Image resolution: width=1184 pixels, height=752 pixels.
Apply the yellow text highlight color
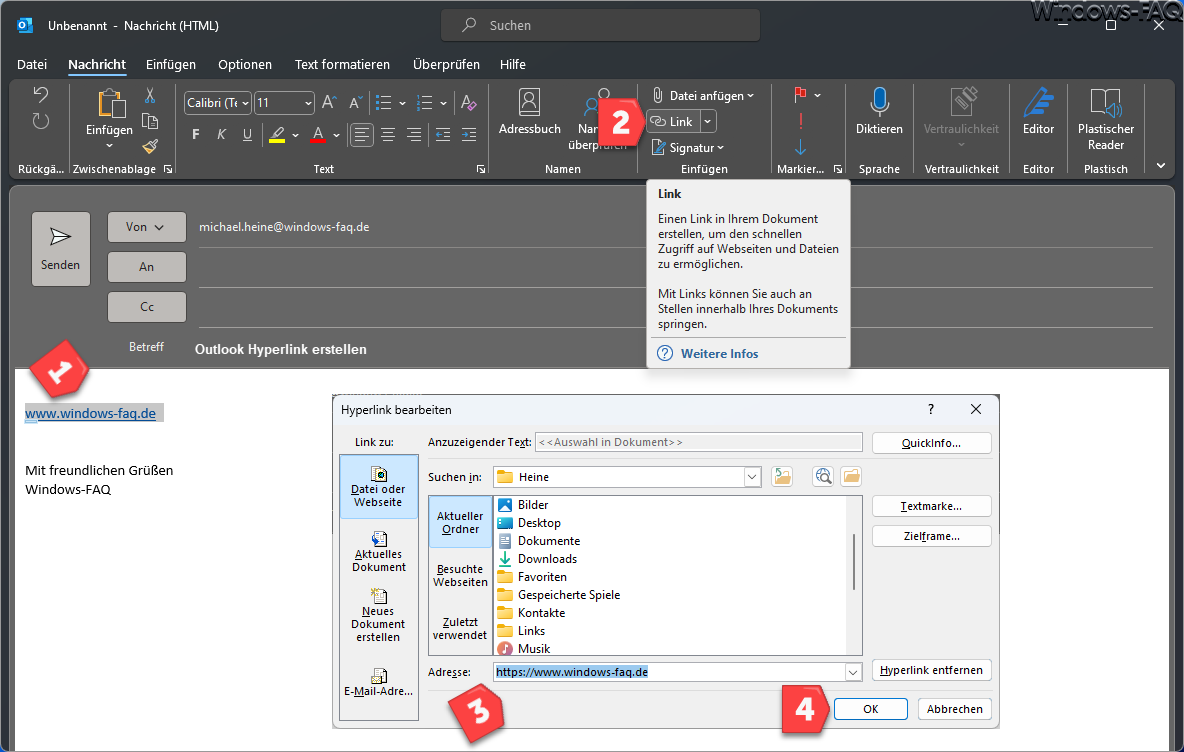(x=277, y=135)
